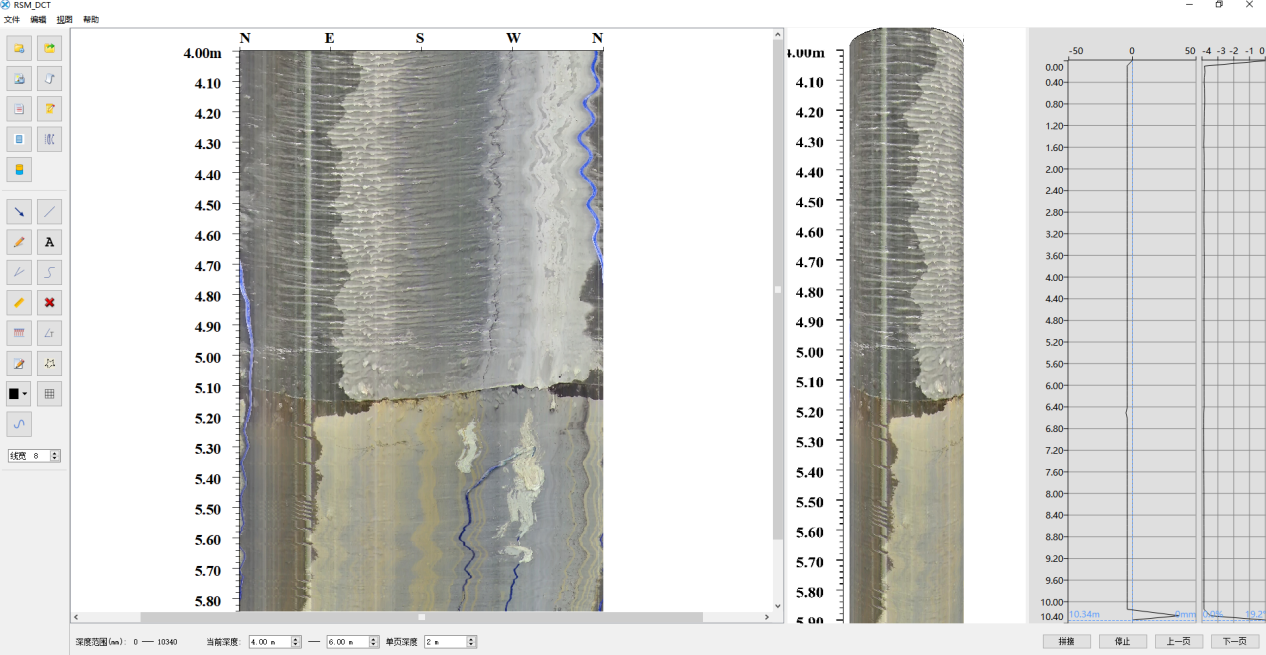Choose the text 'A' annotation tool
The width and height of the screenshot is (1266, 655).
(x=49, y=242)
